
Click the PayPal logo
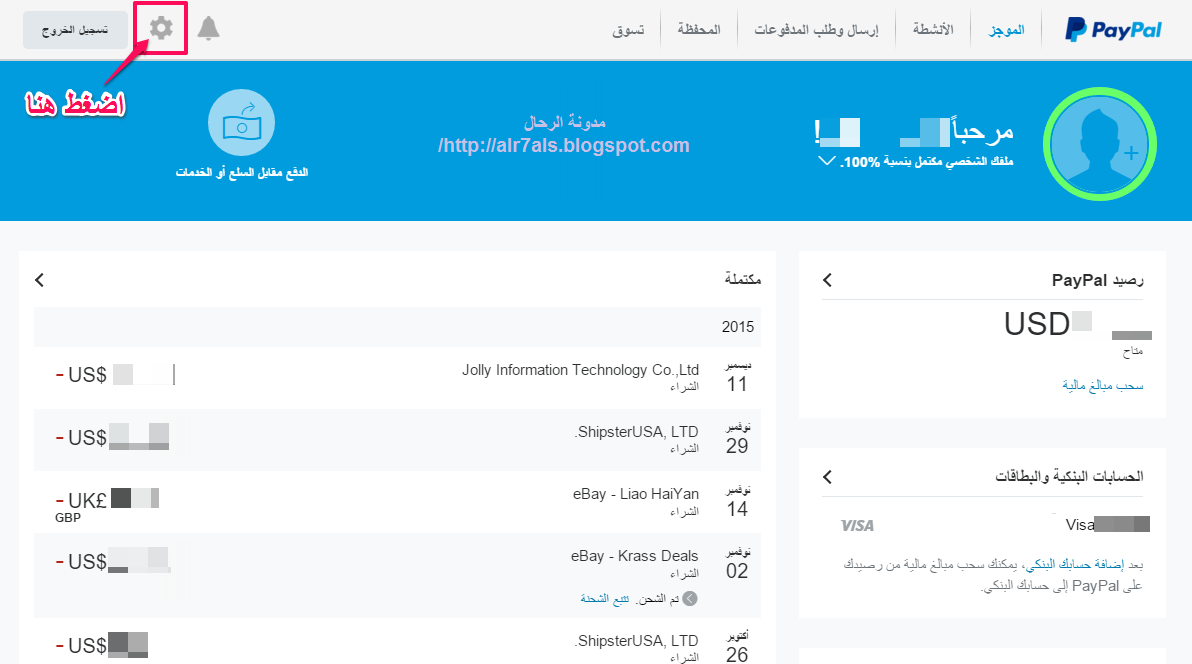click(x=1113, y=30)
